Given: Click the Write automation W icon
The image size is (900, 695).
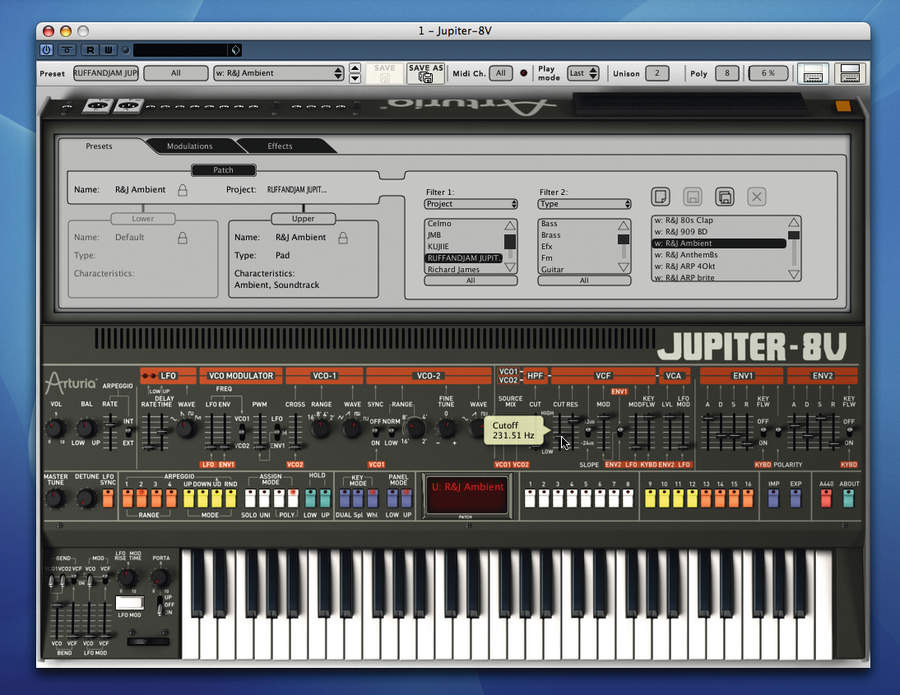Looking at the screenshot, I should coord(108,50).
